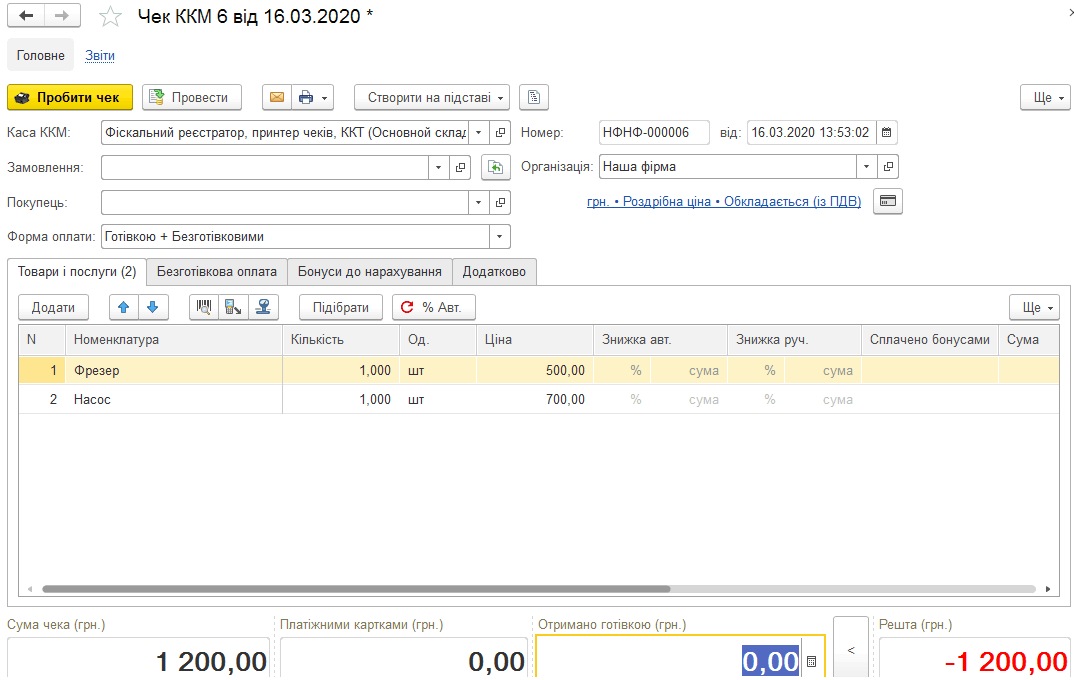This screenshot has width=1074, height=680.
Task: Expand the Замовлення dropdown list
Action: coord(438,167)
